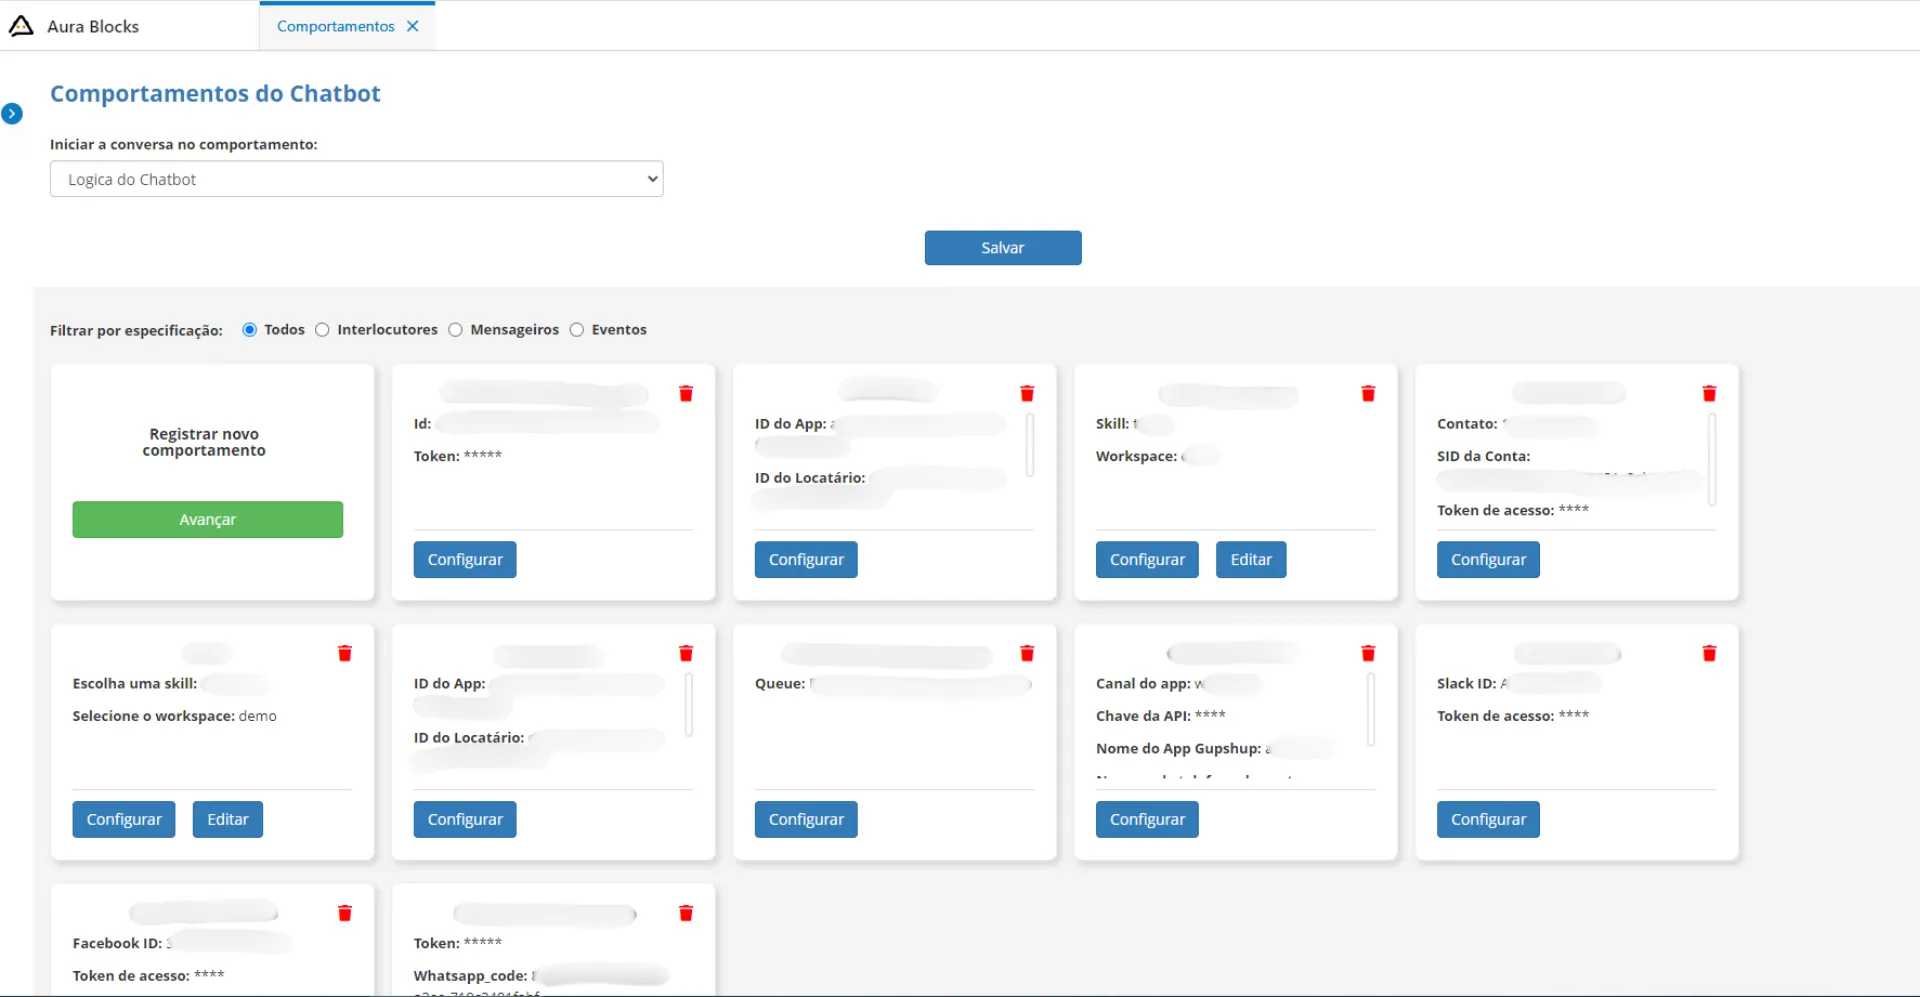1920x997 pixels.
Task: Close the Comportamentos tab
Action: pos(413,26)
